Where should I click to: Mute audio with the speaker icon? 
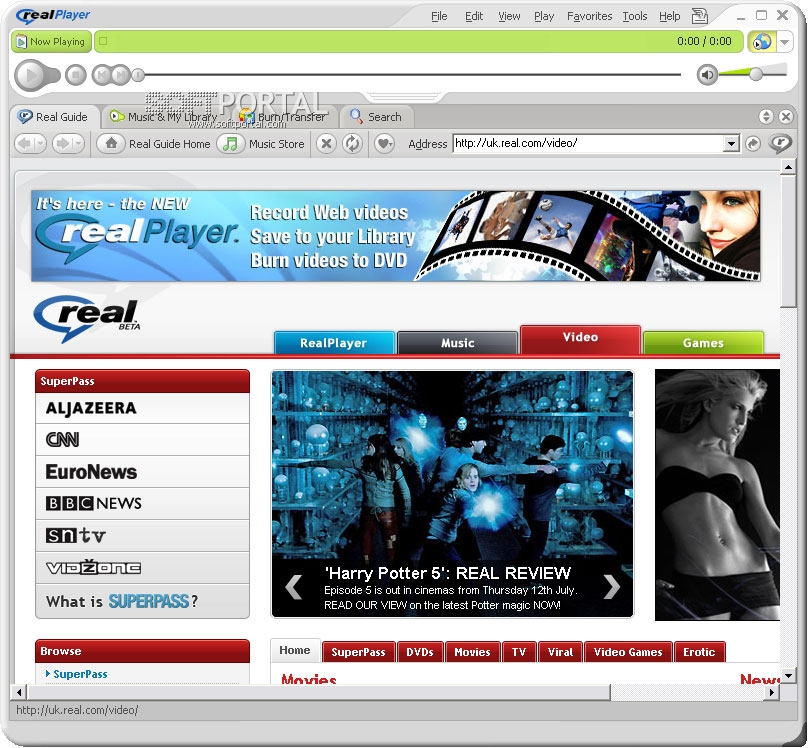point(707,75)
